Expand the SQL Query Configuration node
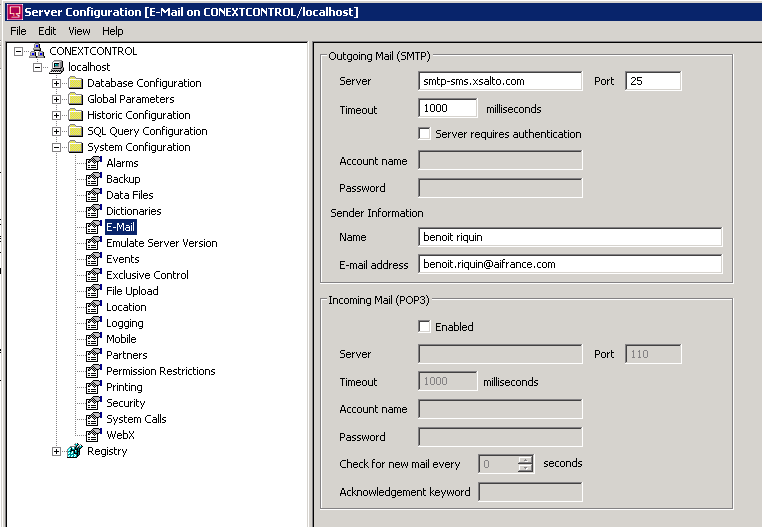 57,131
